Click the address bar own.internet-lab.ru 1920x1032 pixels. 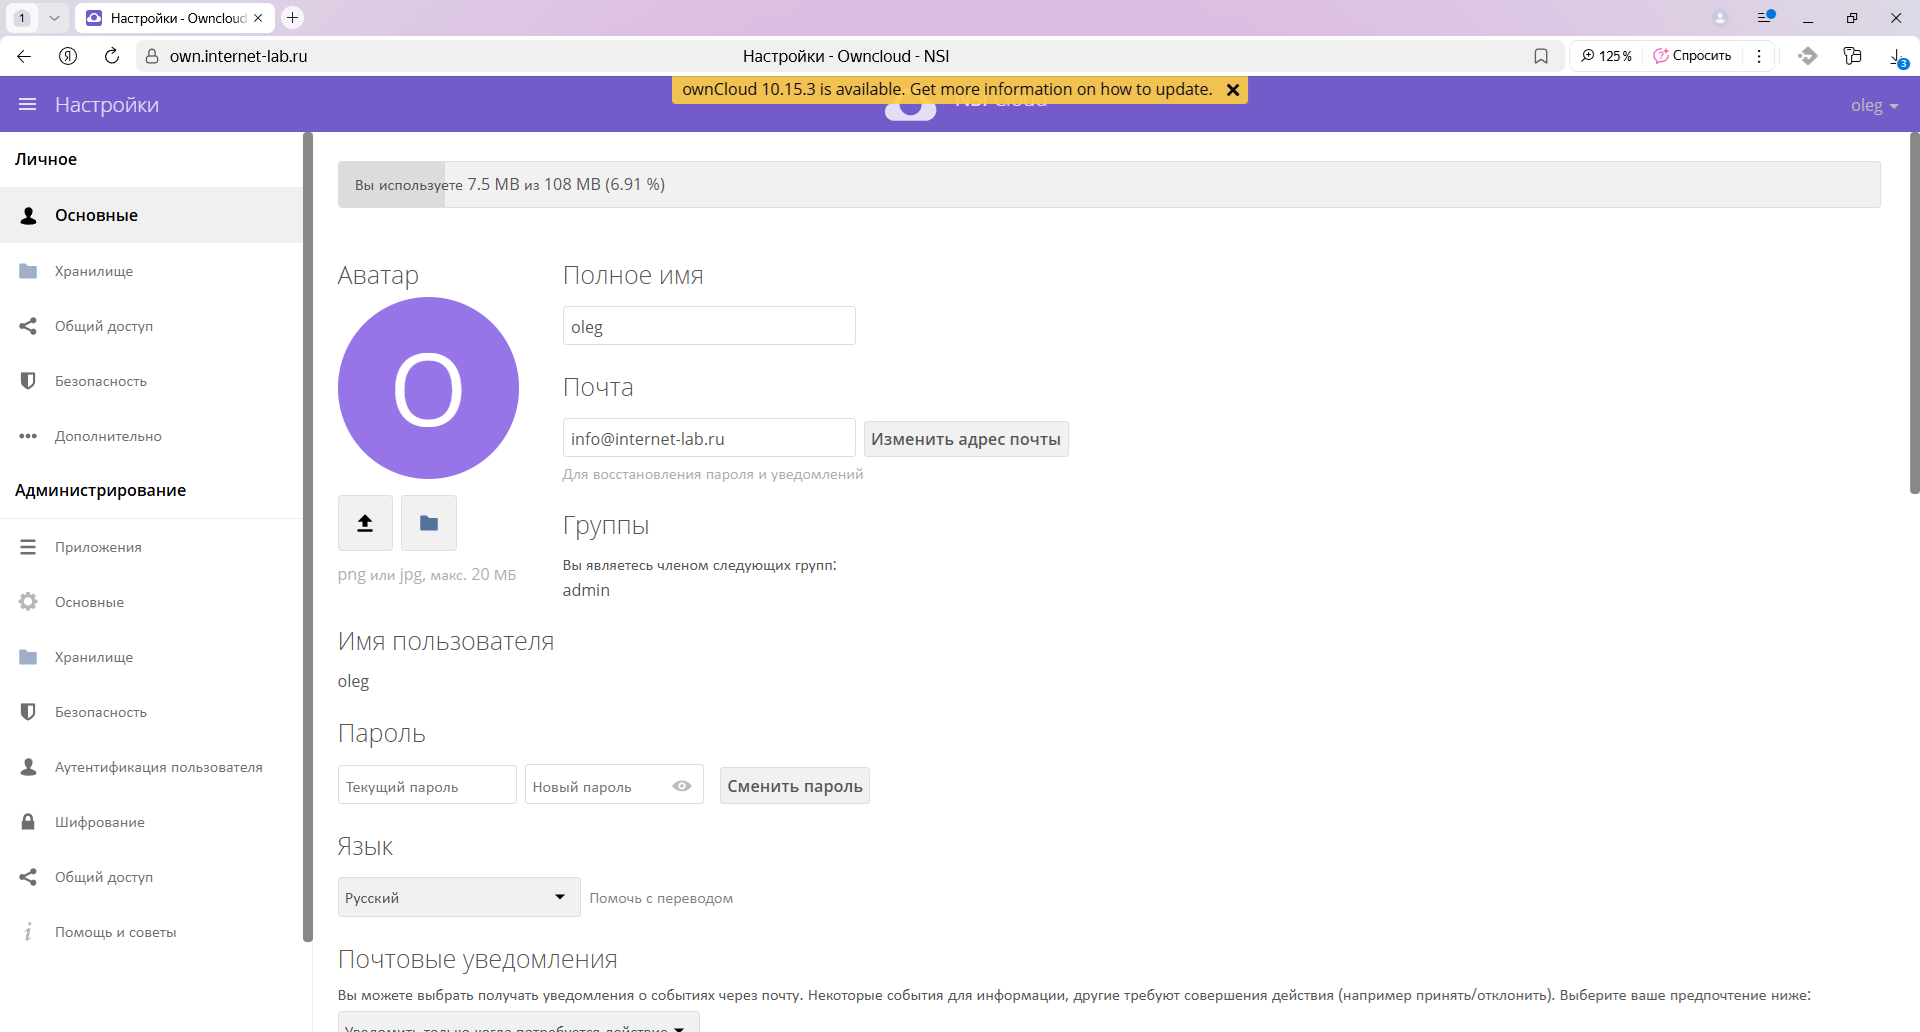(238, 56)
